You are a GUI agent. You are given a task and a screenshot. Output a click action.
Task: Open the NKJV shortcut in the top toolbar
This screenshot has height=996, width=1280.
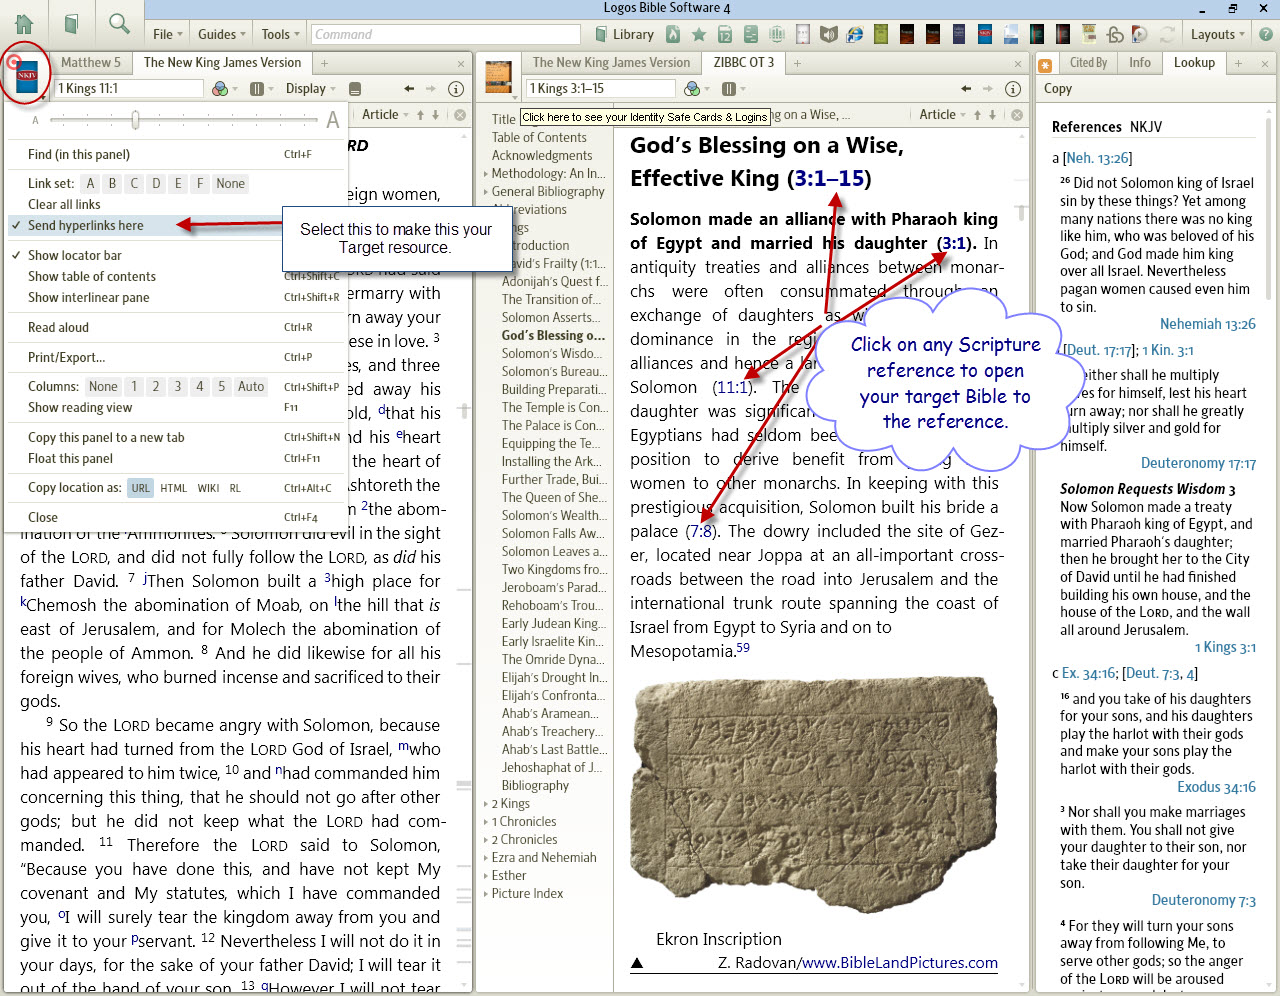985,34
